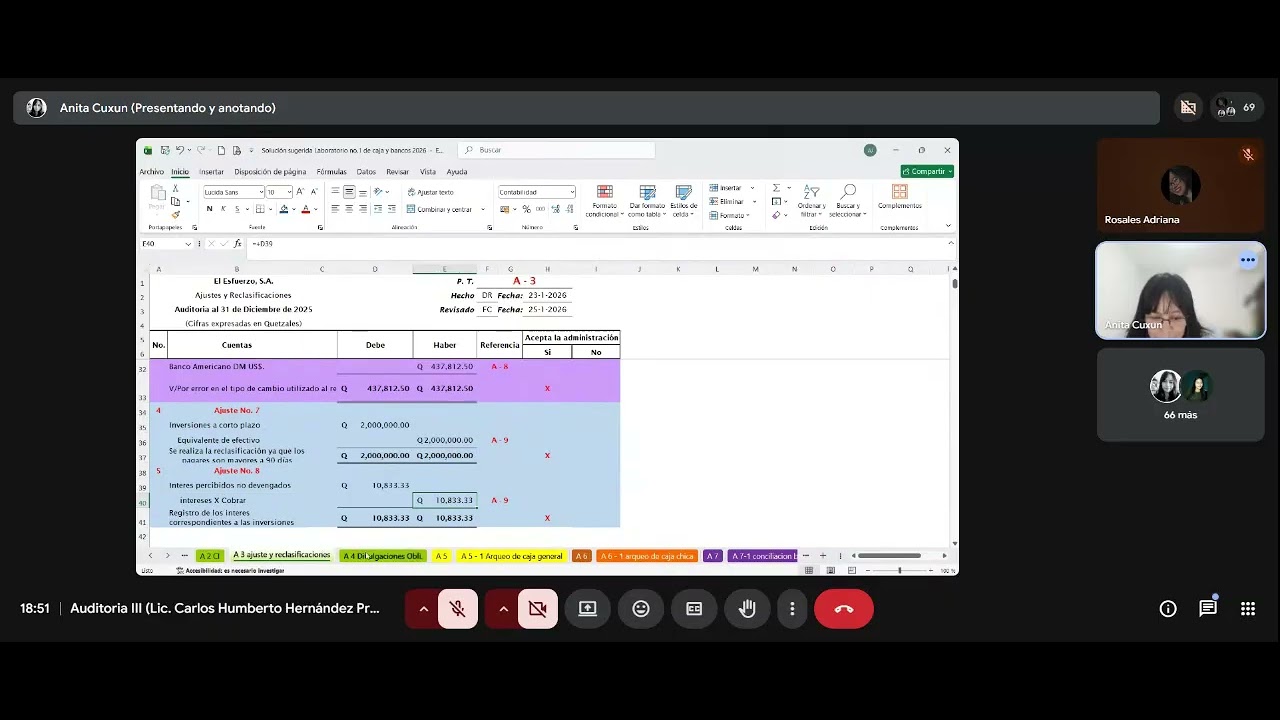Click the raise hand icon in Meet
1280x720 pixels.
pyautogui.click(x=747, y=609)
